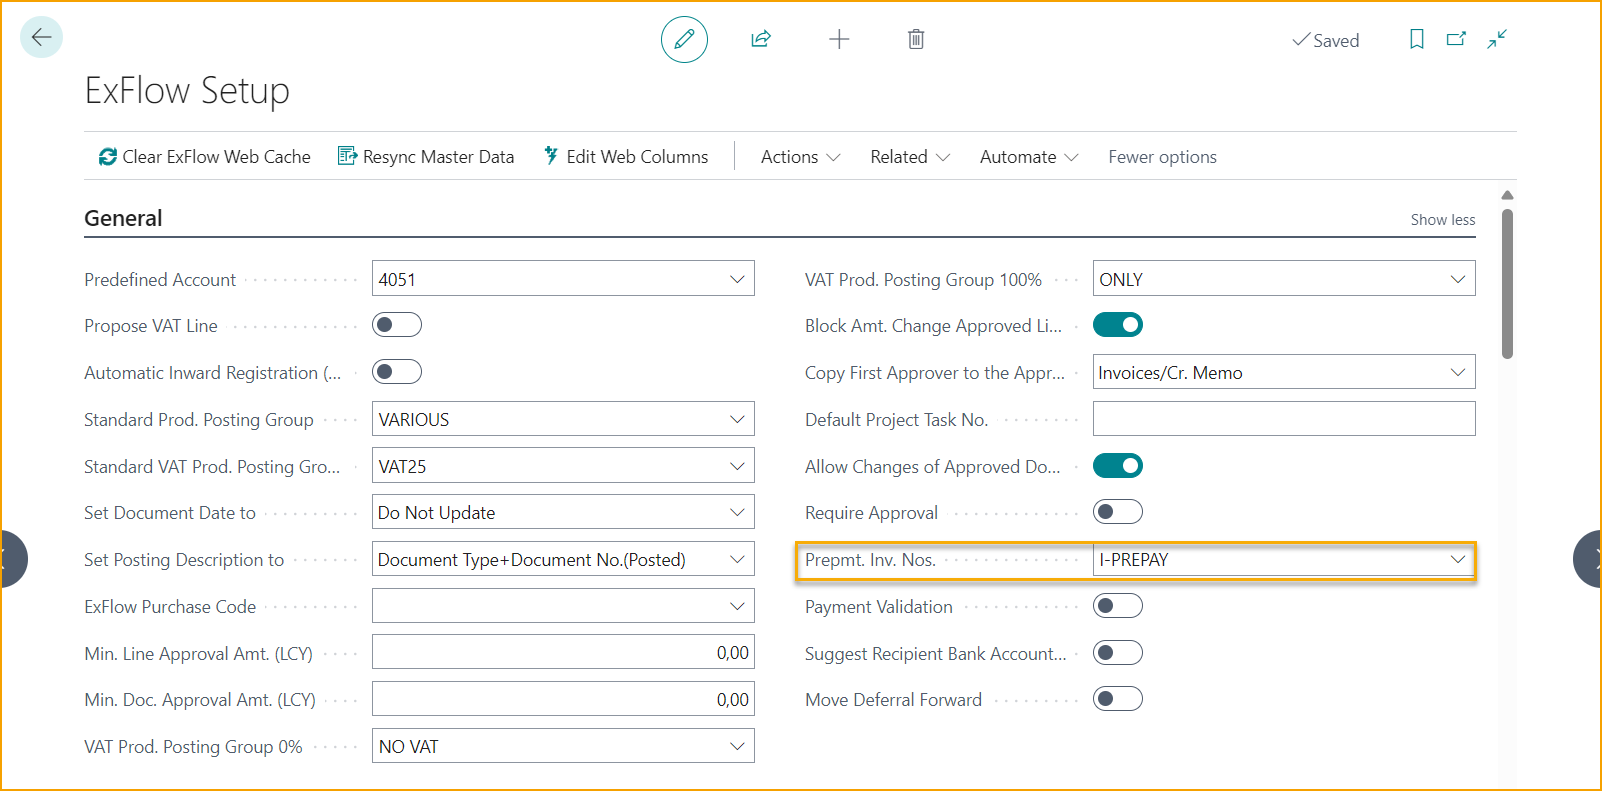Image resolution: width=1602 pixels, height=791 pixels.
Task: Enable the Propose VAT Line toggle
Action: click(x=397, y=325)
